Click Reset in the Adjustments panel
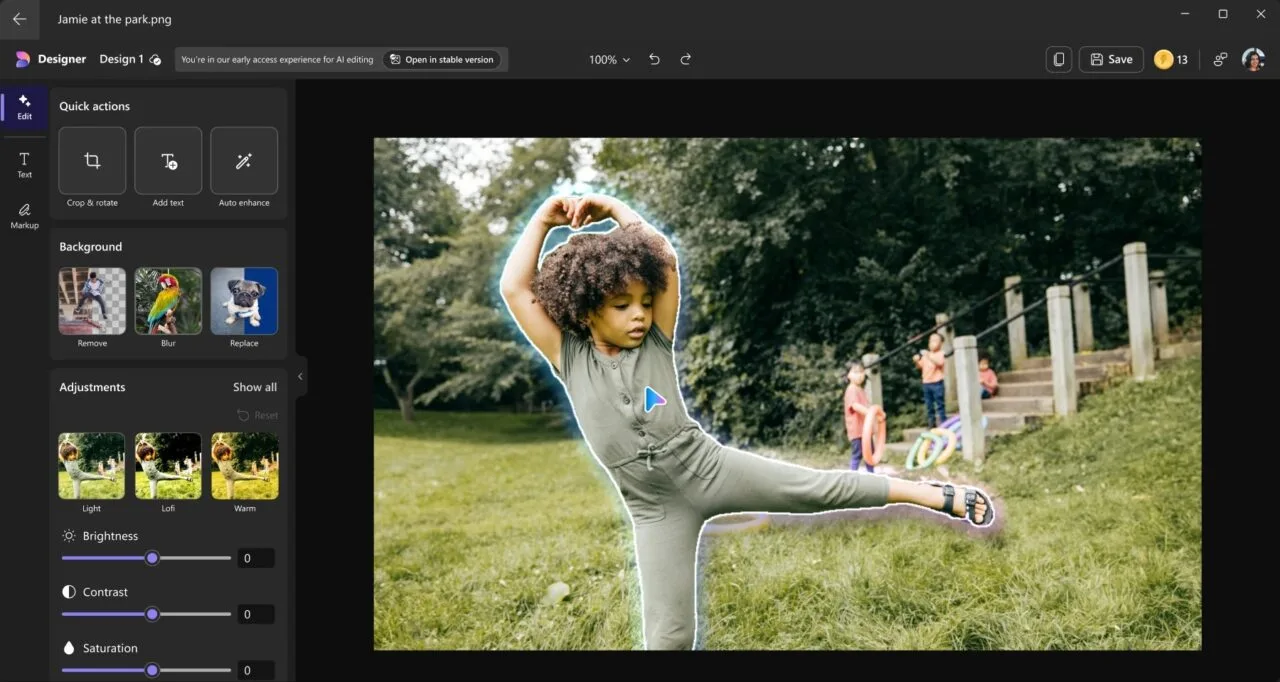Image resolution: width=1280 pixels, height=682 pixels. click(x=256, y=415)
